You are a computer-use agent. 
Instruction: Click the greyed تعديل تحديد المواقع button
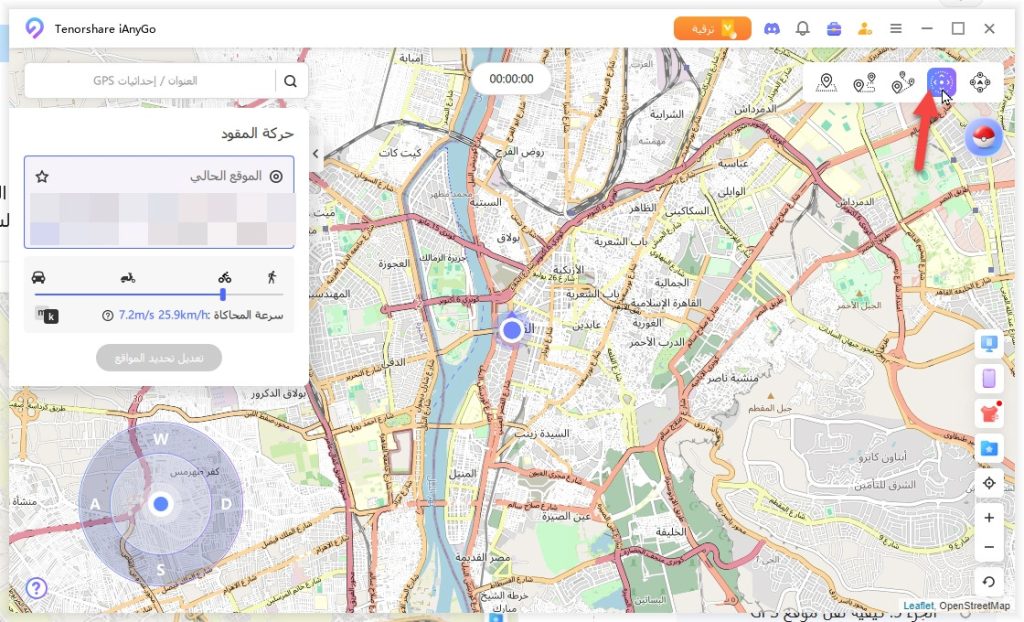(159, 358)
